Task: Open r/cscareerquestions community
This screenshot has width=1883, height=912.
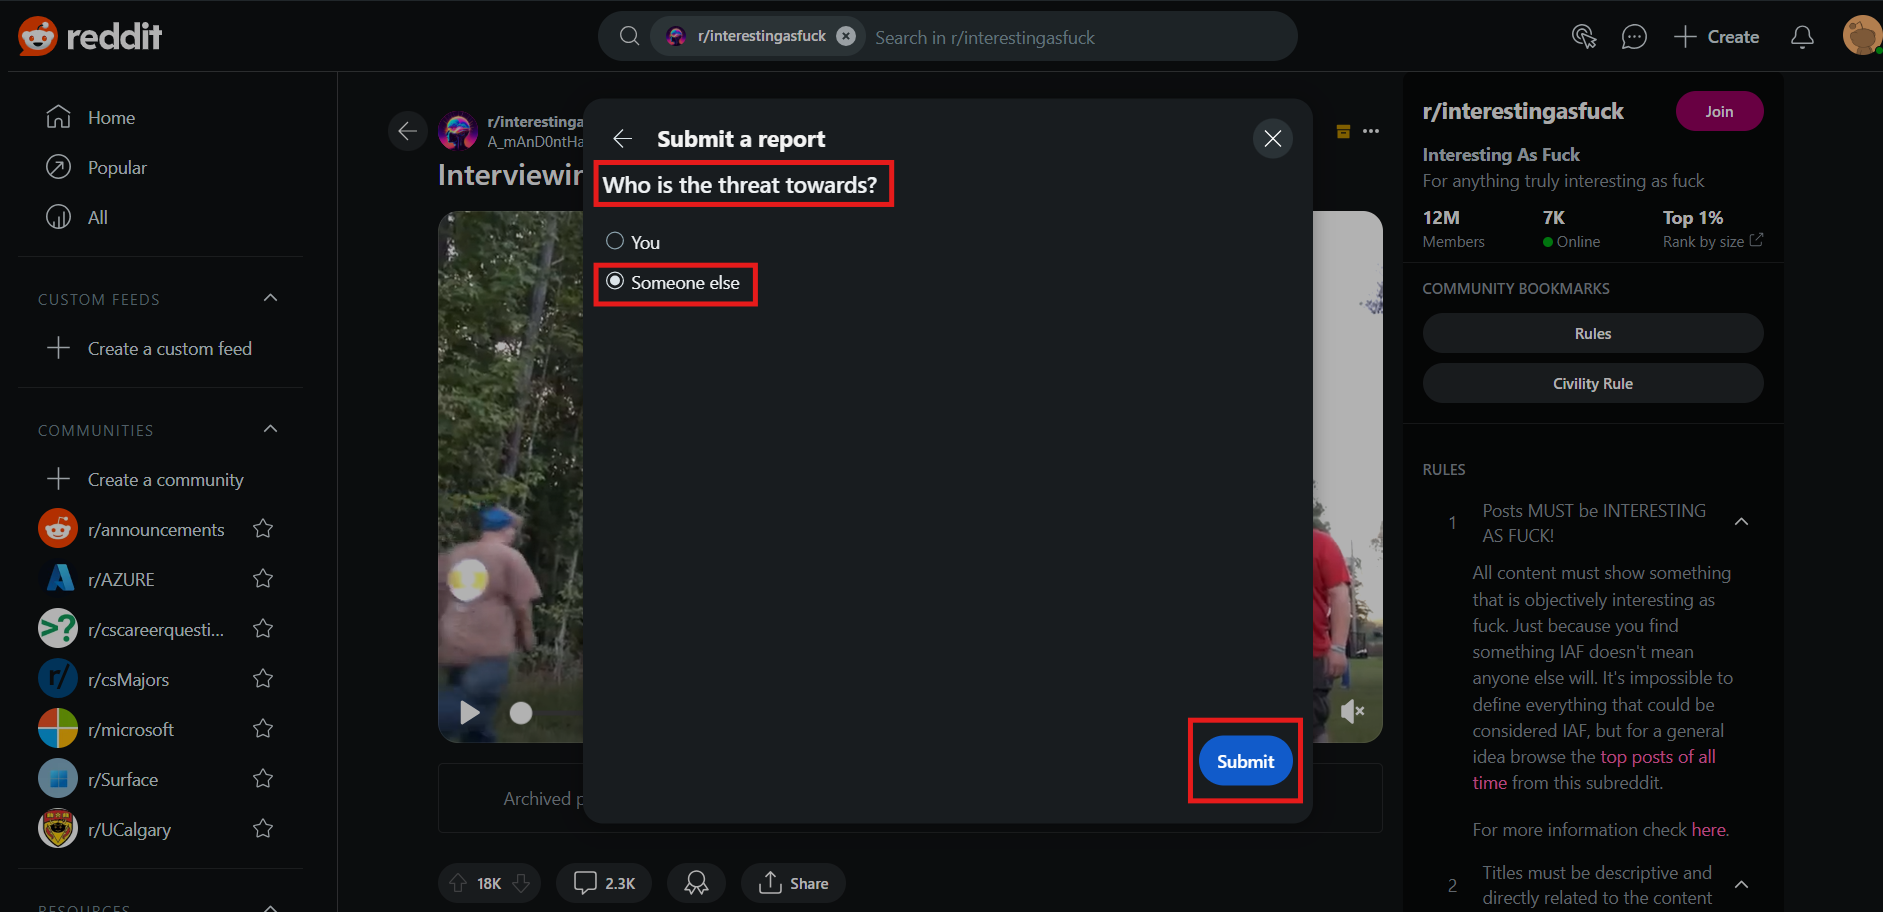Action: 131,629
